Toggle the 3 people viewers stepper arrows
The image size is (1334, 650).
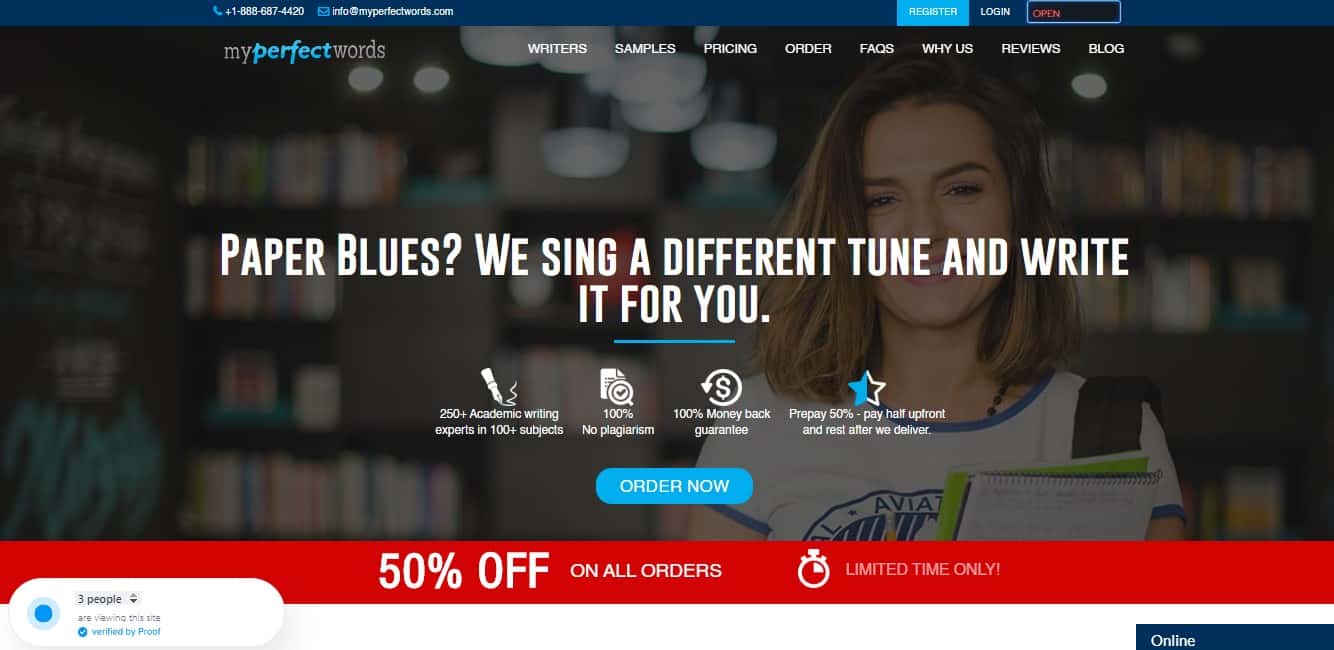134,599
